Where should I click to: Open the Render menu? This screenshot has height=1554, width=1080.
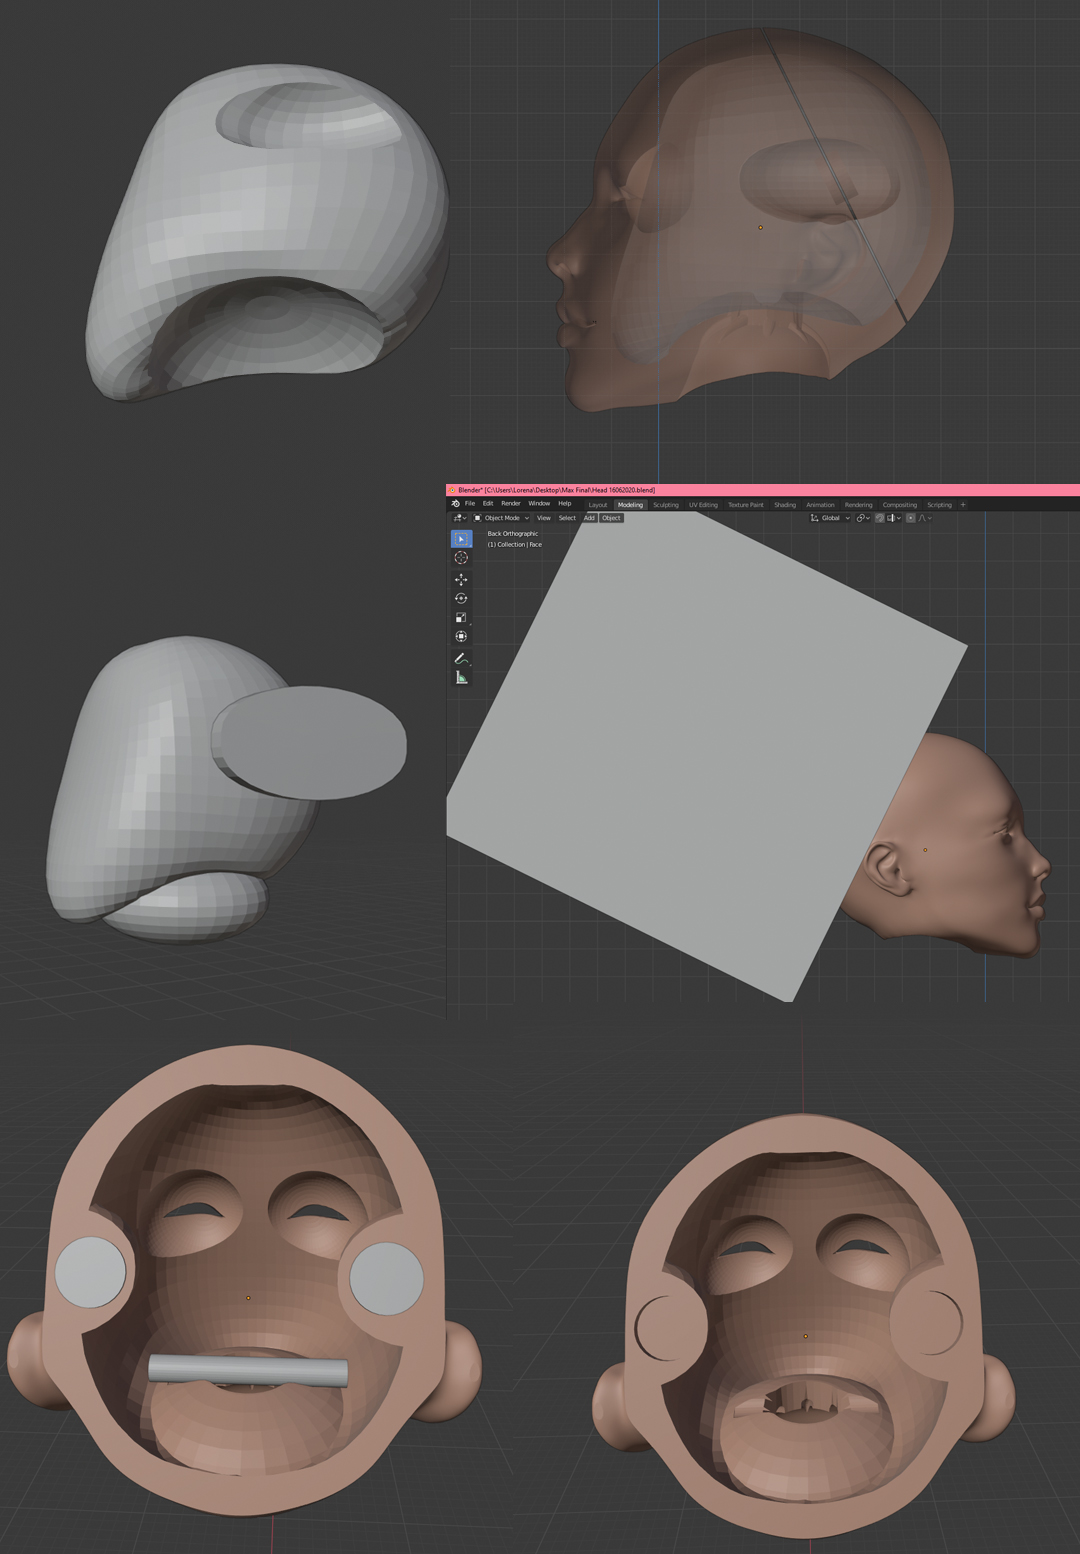(x=511, y=504)
